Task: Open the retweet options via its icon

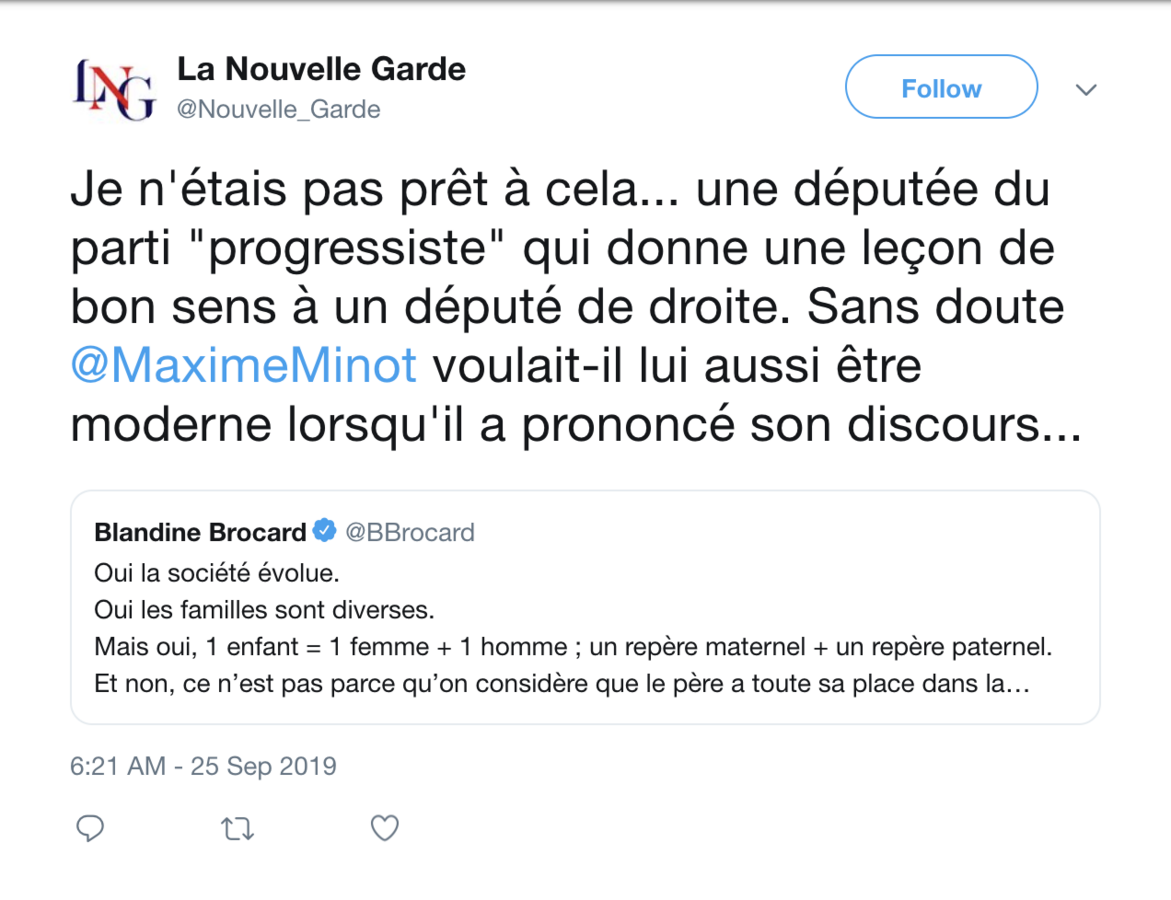Action: coord(237,828)
